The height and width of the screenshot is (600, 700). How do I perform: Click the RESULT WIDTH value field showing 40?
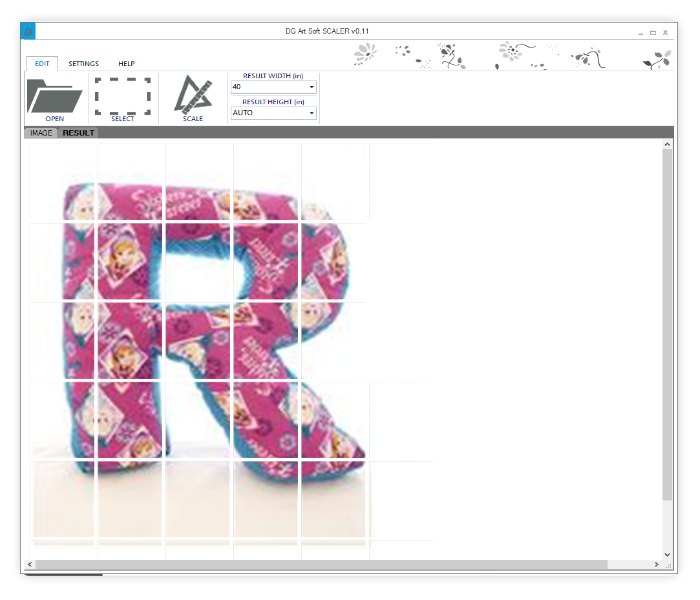[268, 87]
